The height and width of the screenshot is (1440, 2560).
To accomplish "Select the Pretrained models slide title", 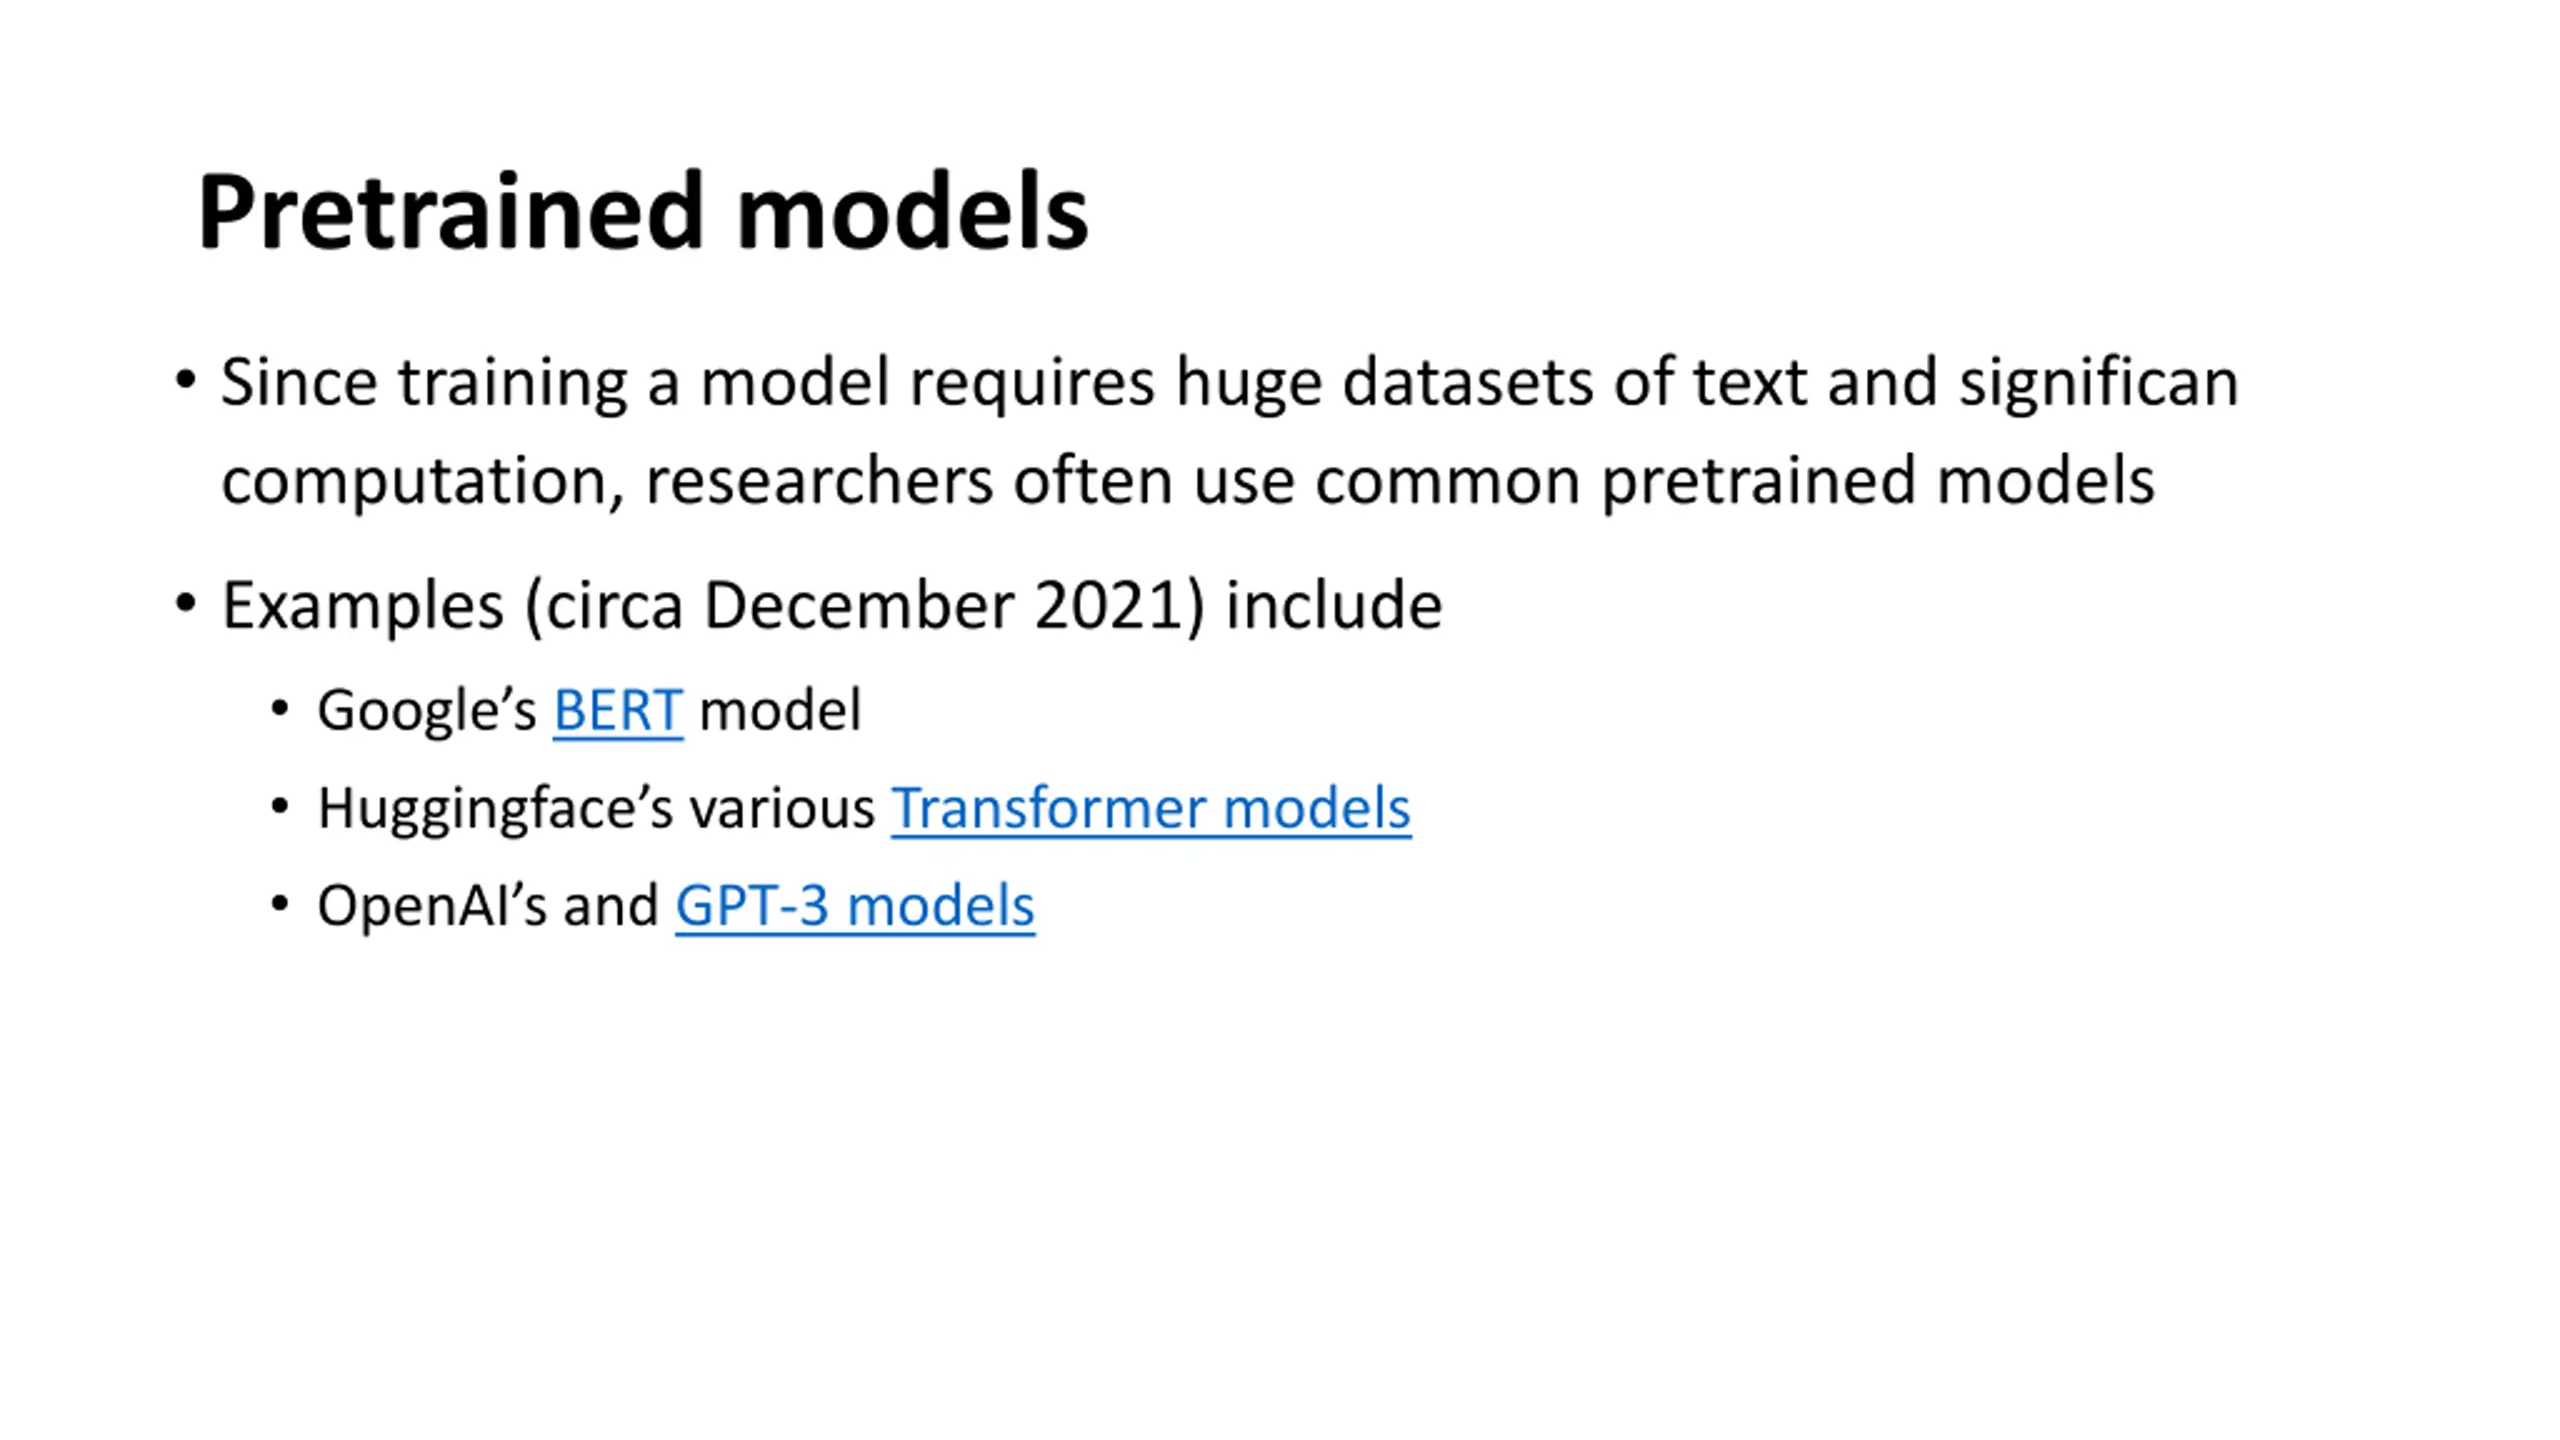I will (643, 211).
